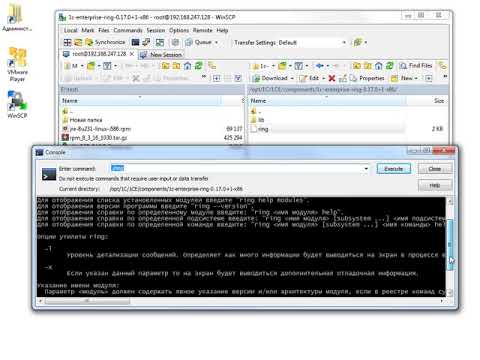Refresh the local panel
The width and height of the screenshot is (480, 360).
(x=198, y=66)
